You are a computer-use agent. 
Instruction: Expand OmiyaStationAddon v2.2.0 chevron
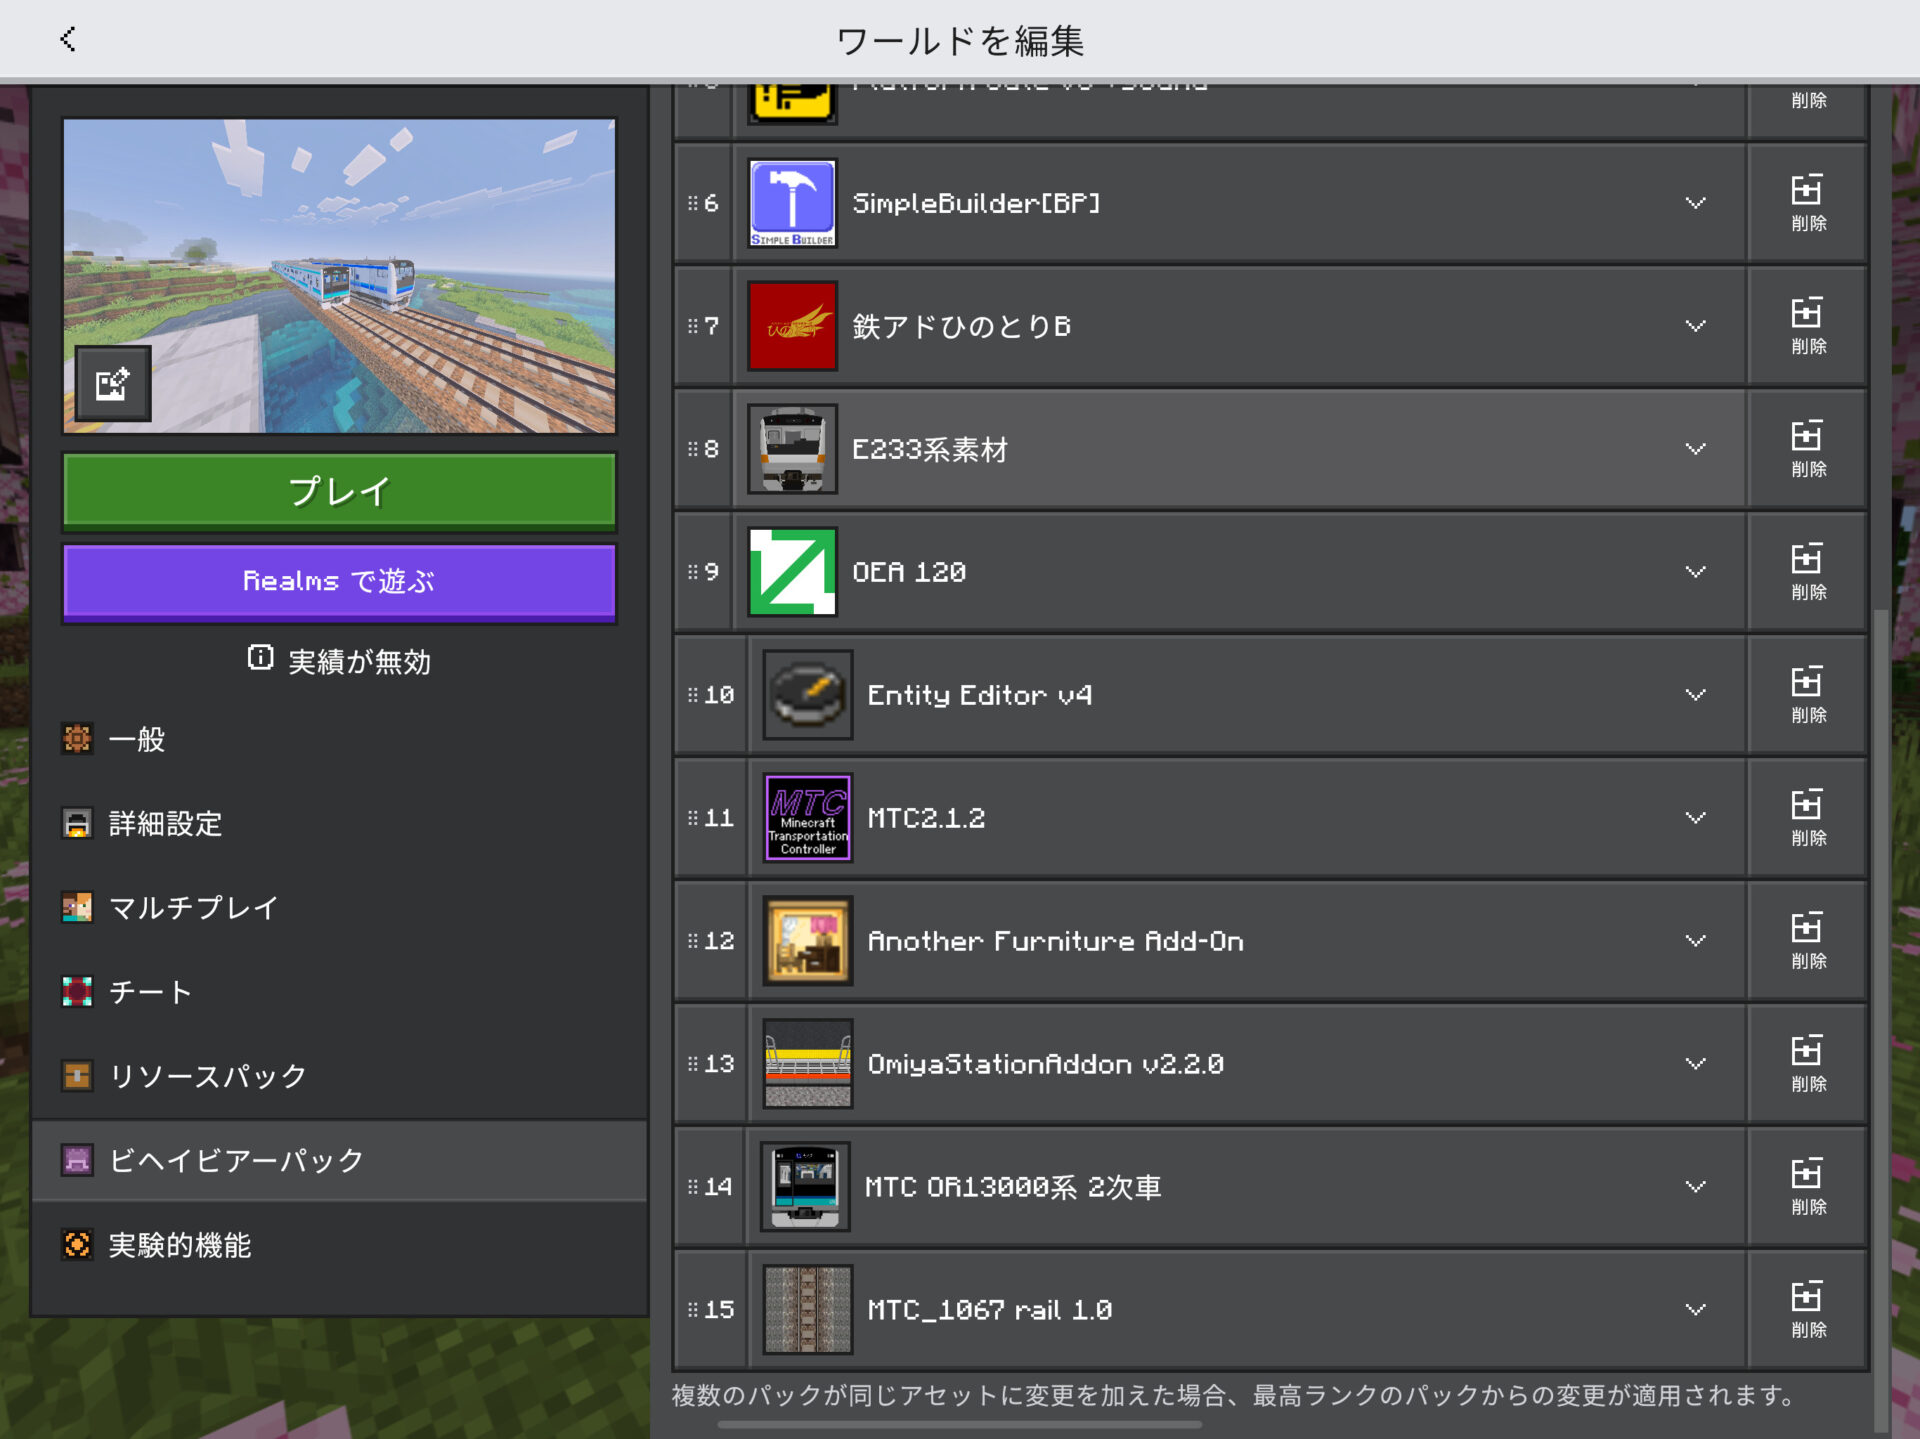click(x=1695, y=1064)
